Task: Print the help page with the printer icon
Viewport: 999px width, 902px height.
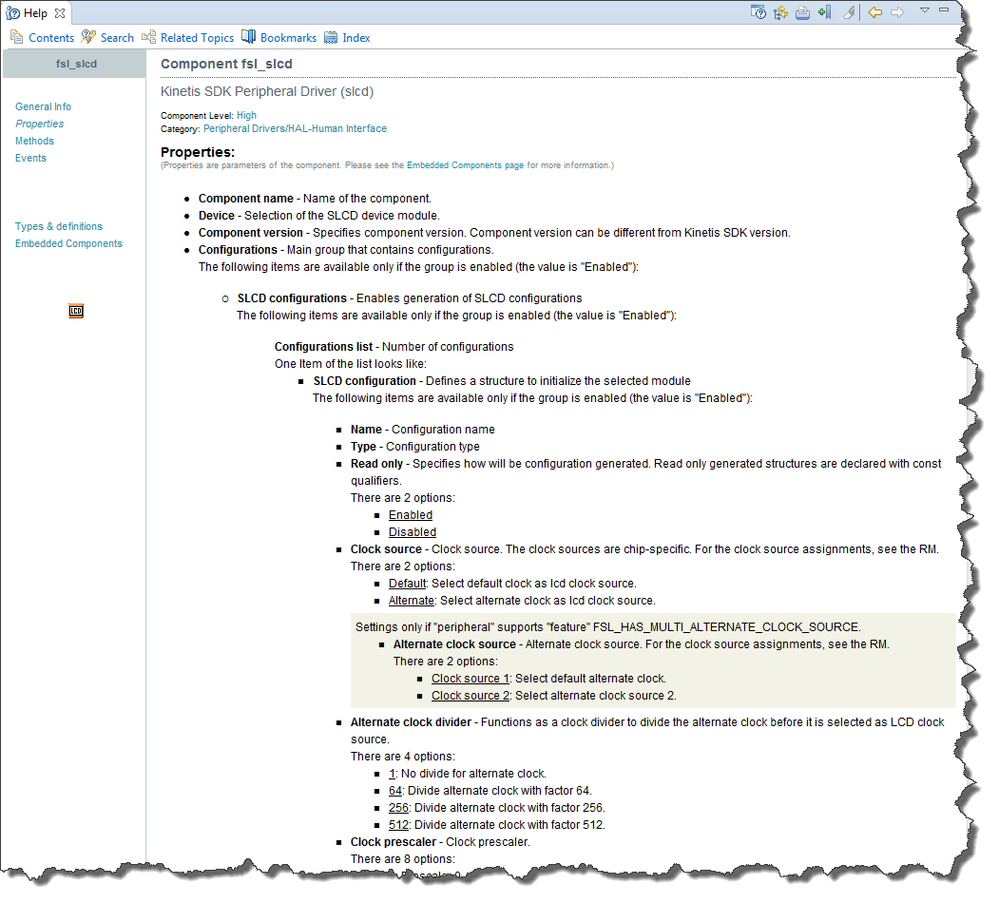Action: coord(803,12)
